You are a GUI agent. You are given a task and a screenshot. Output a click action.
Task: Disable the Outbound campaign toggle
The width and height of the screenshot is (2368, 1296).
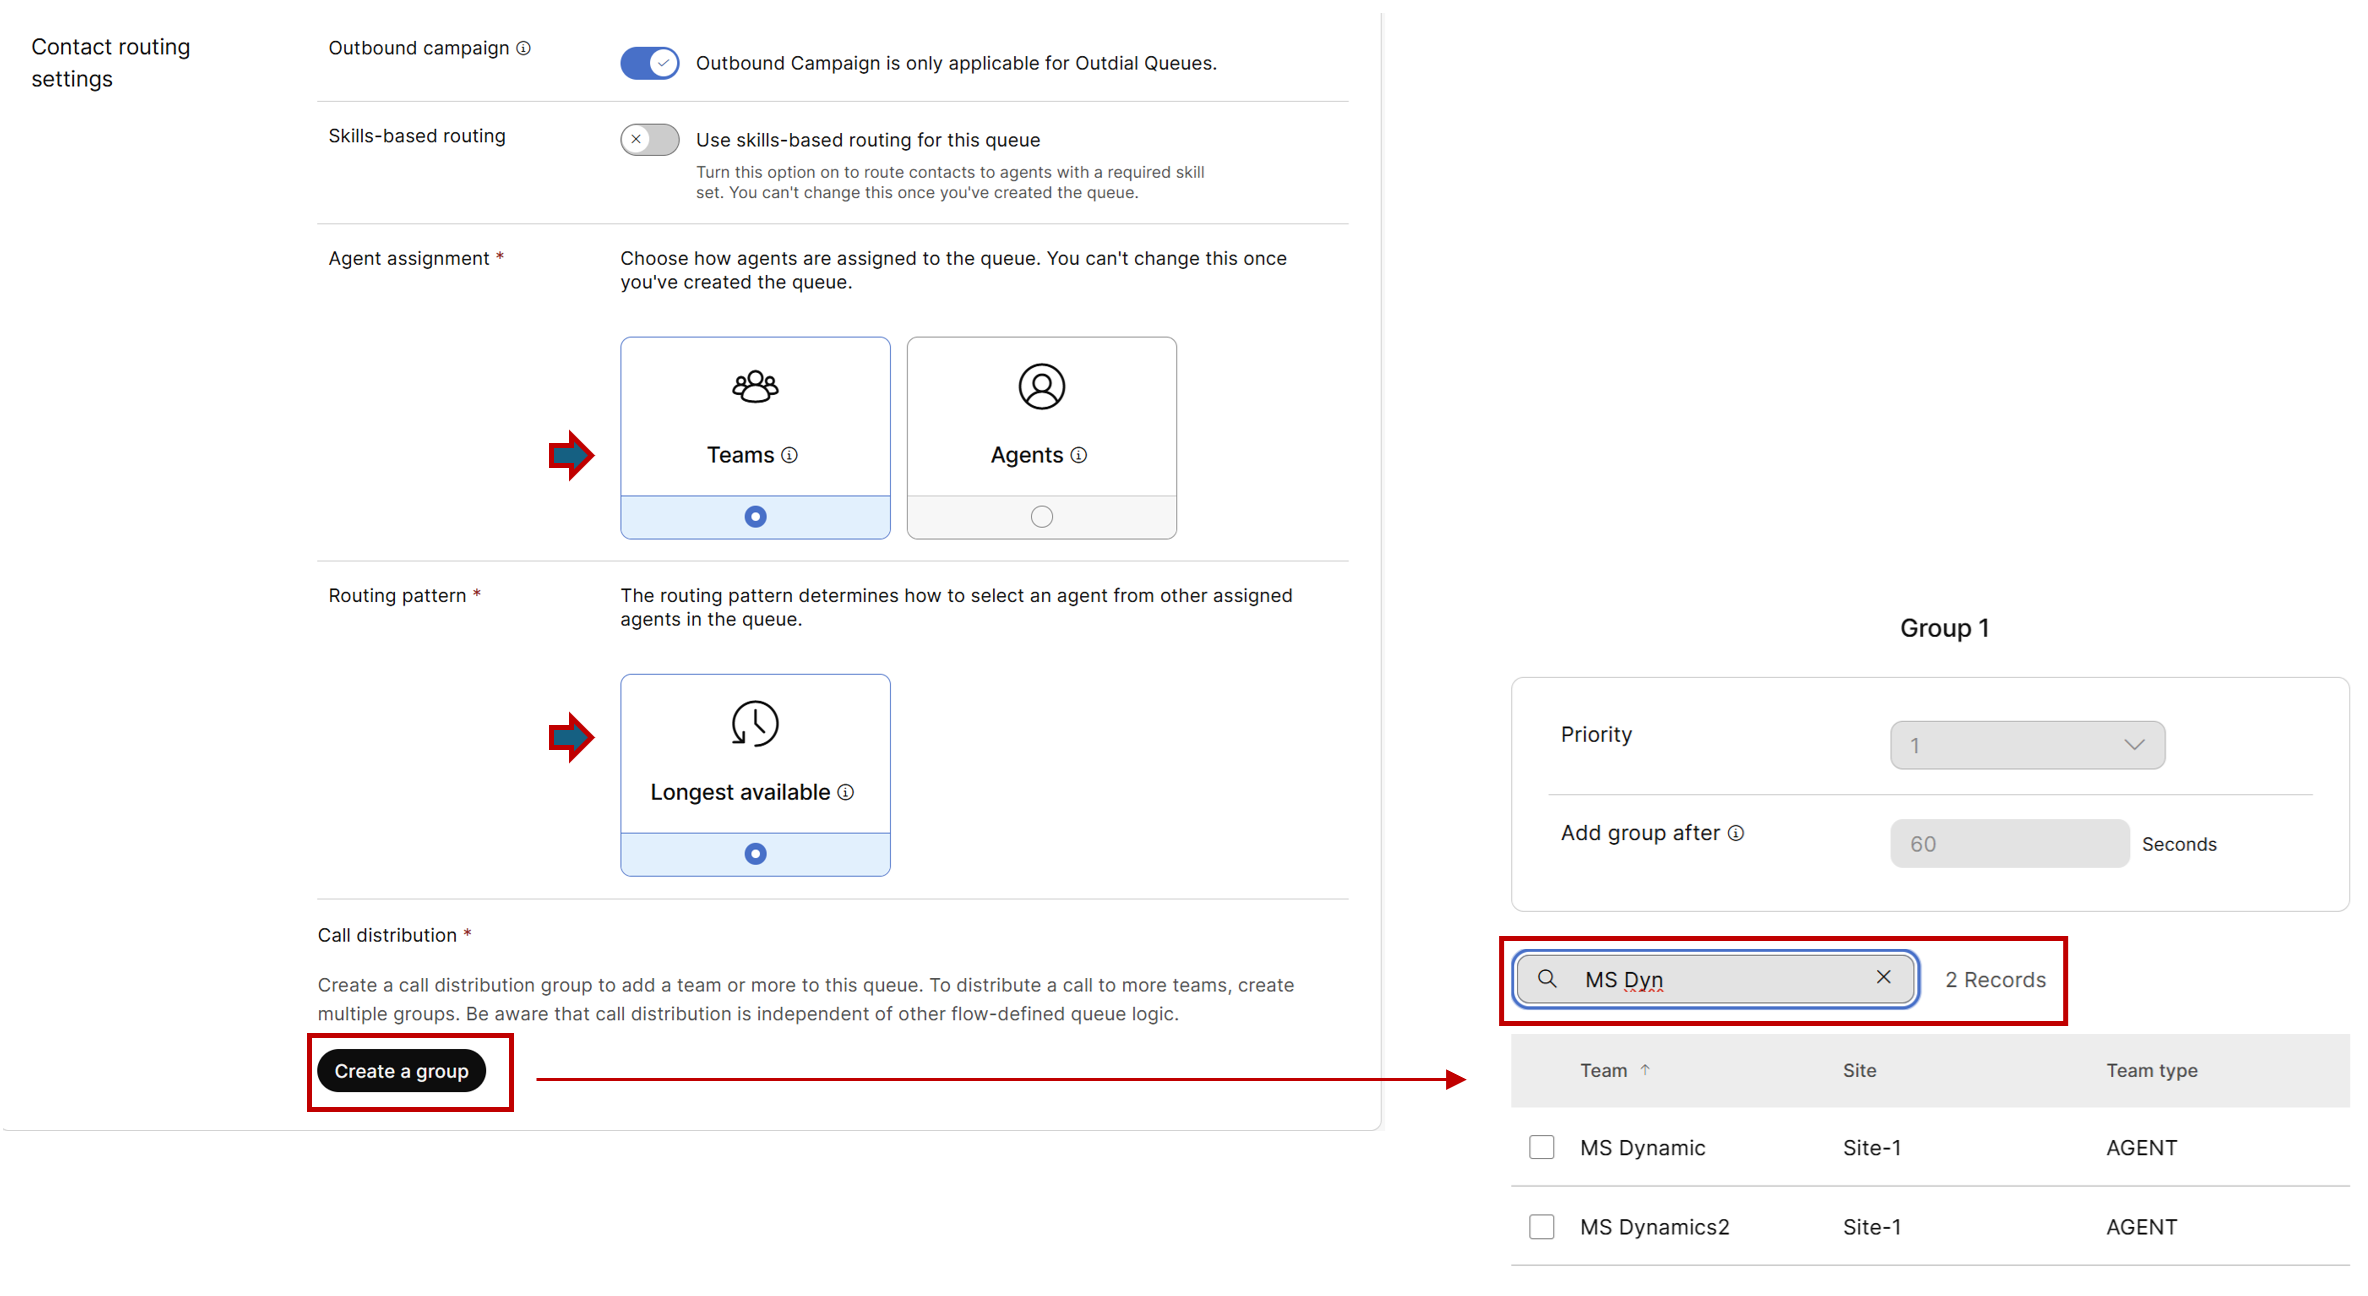[x=649, y=63]
